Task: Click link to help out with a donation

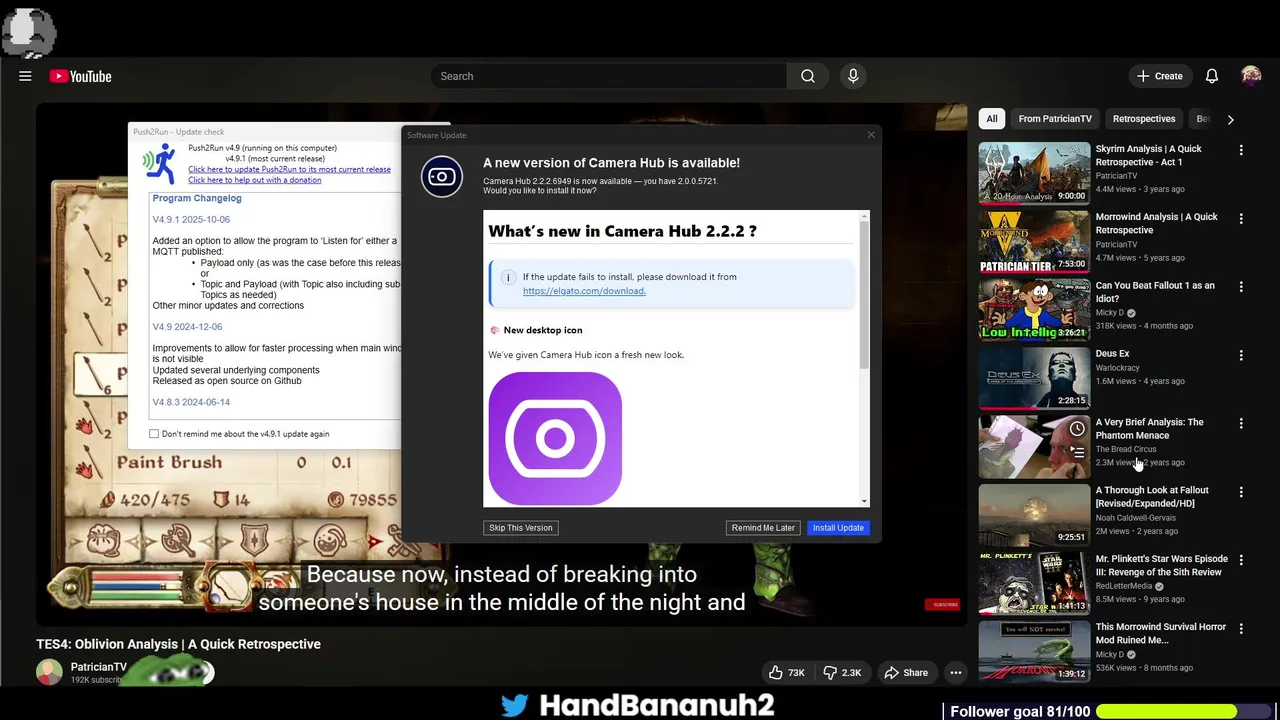Action: click(255, 180)
